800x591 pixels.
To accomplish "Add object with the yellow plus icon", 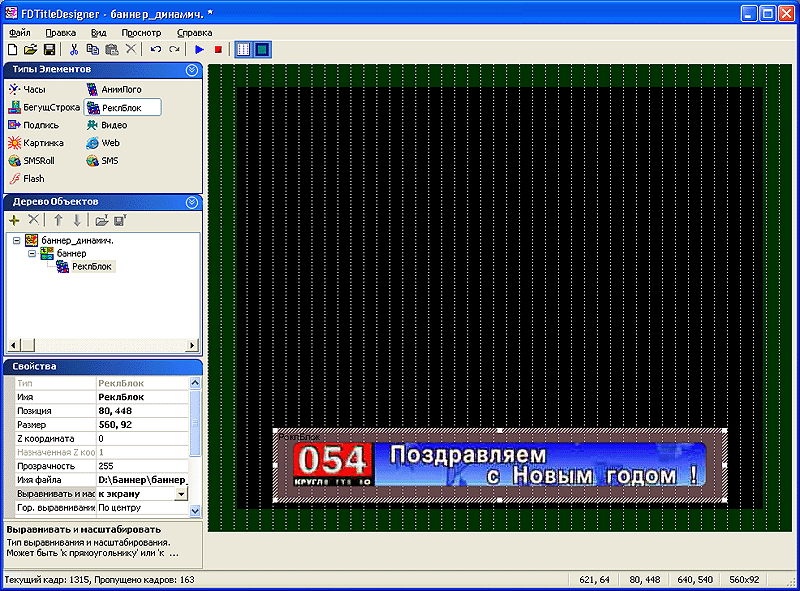I will (x=14, y=220).
